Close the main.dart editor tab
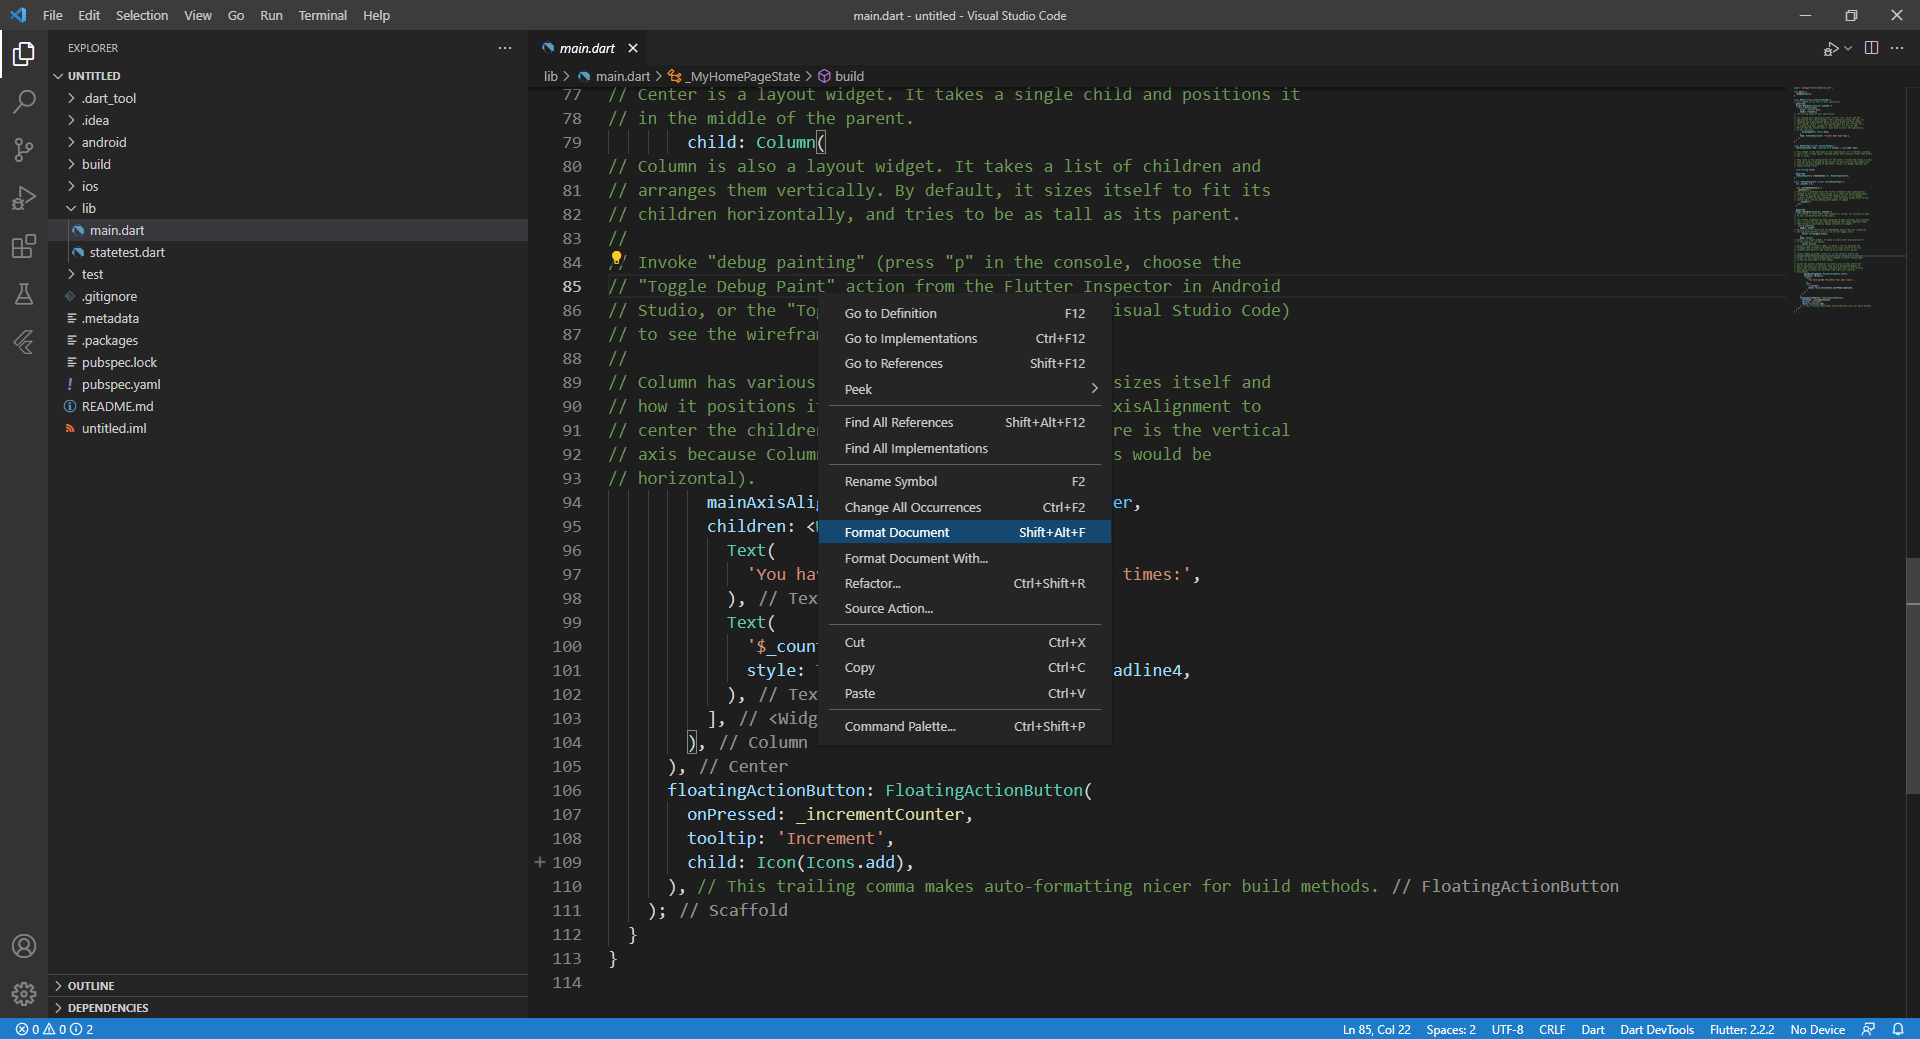 coord(633,48)
